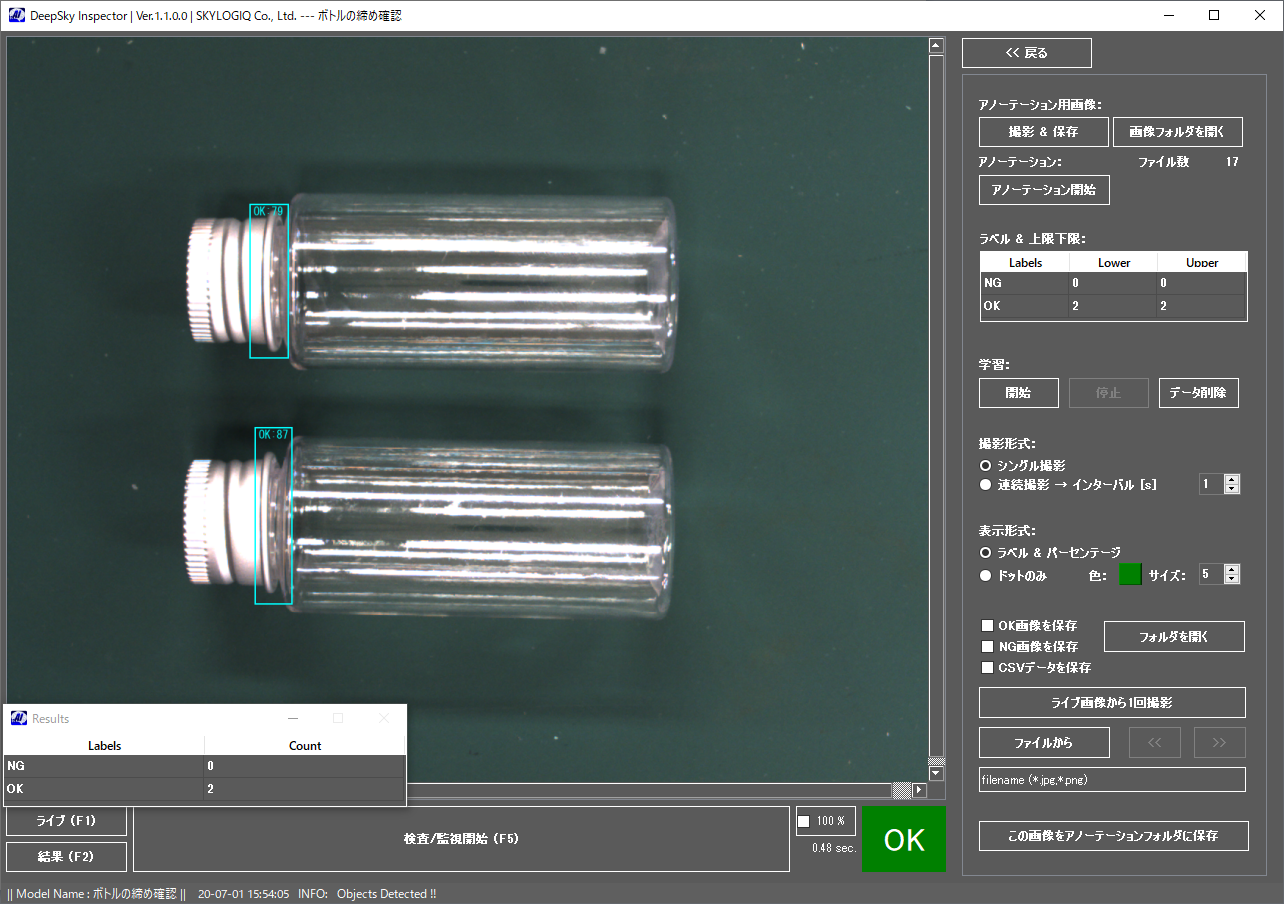
Task: Click the next file >> button
Action: click(1219, 742)
